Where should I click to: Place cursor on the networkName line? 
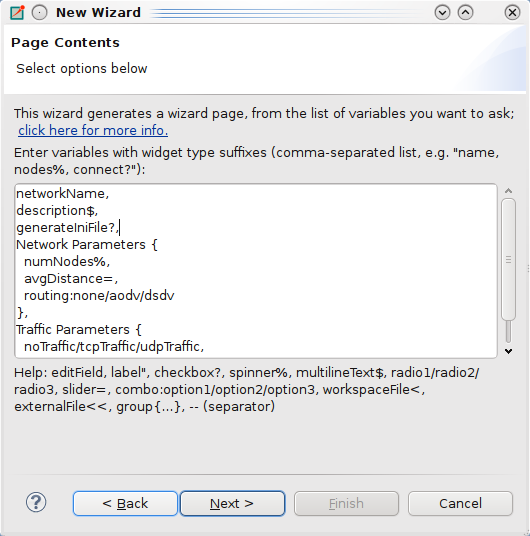coord(63,194)
